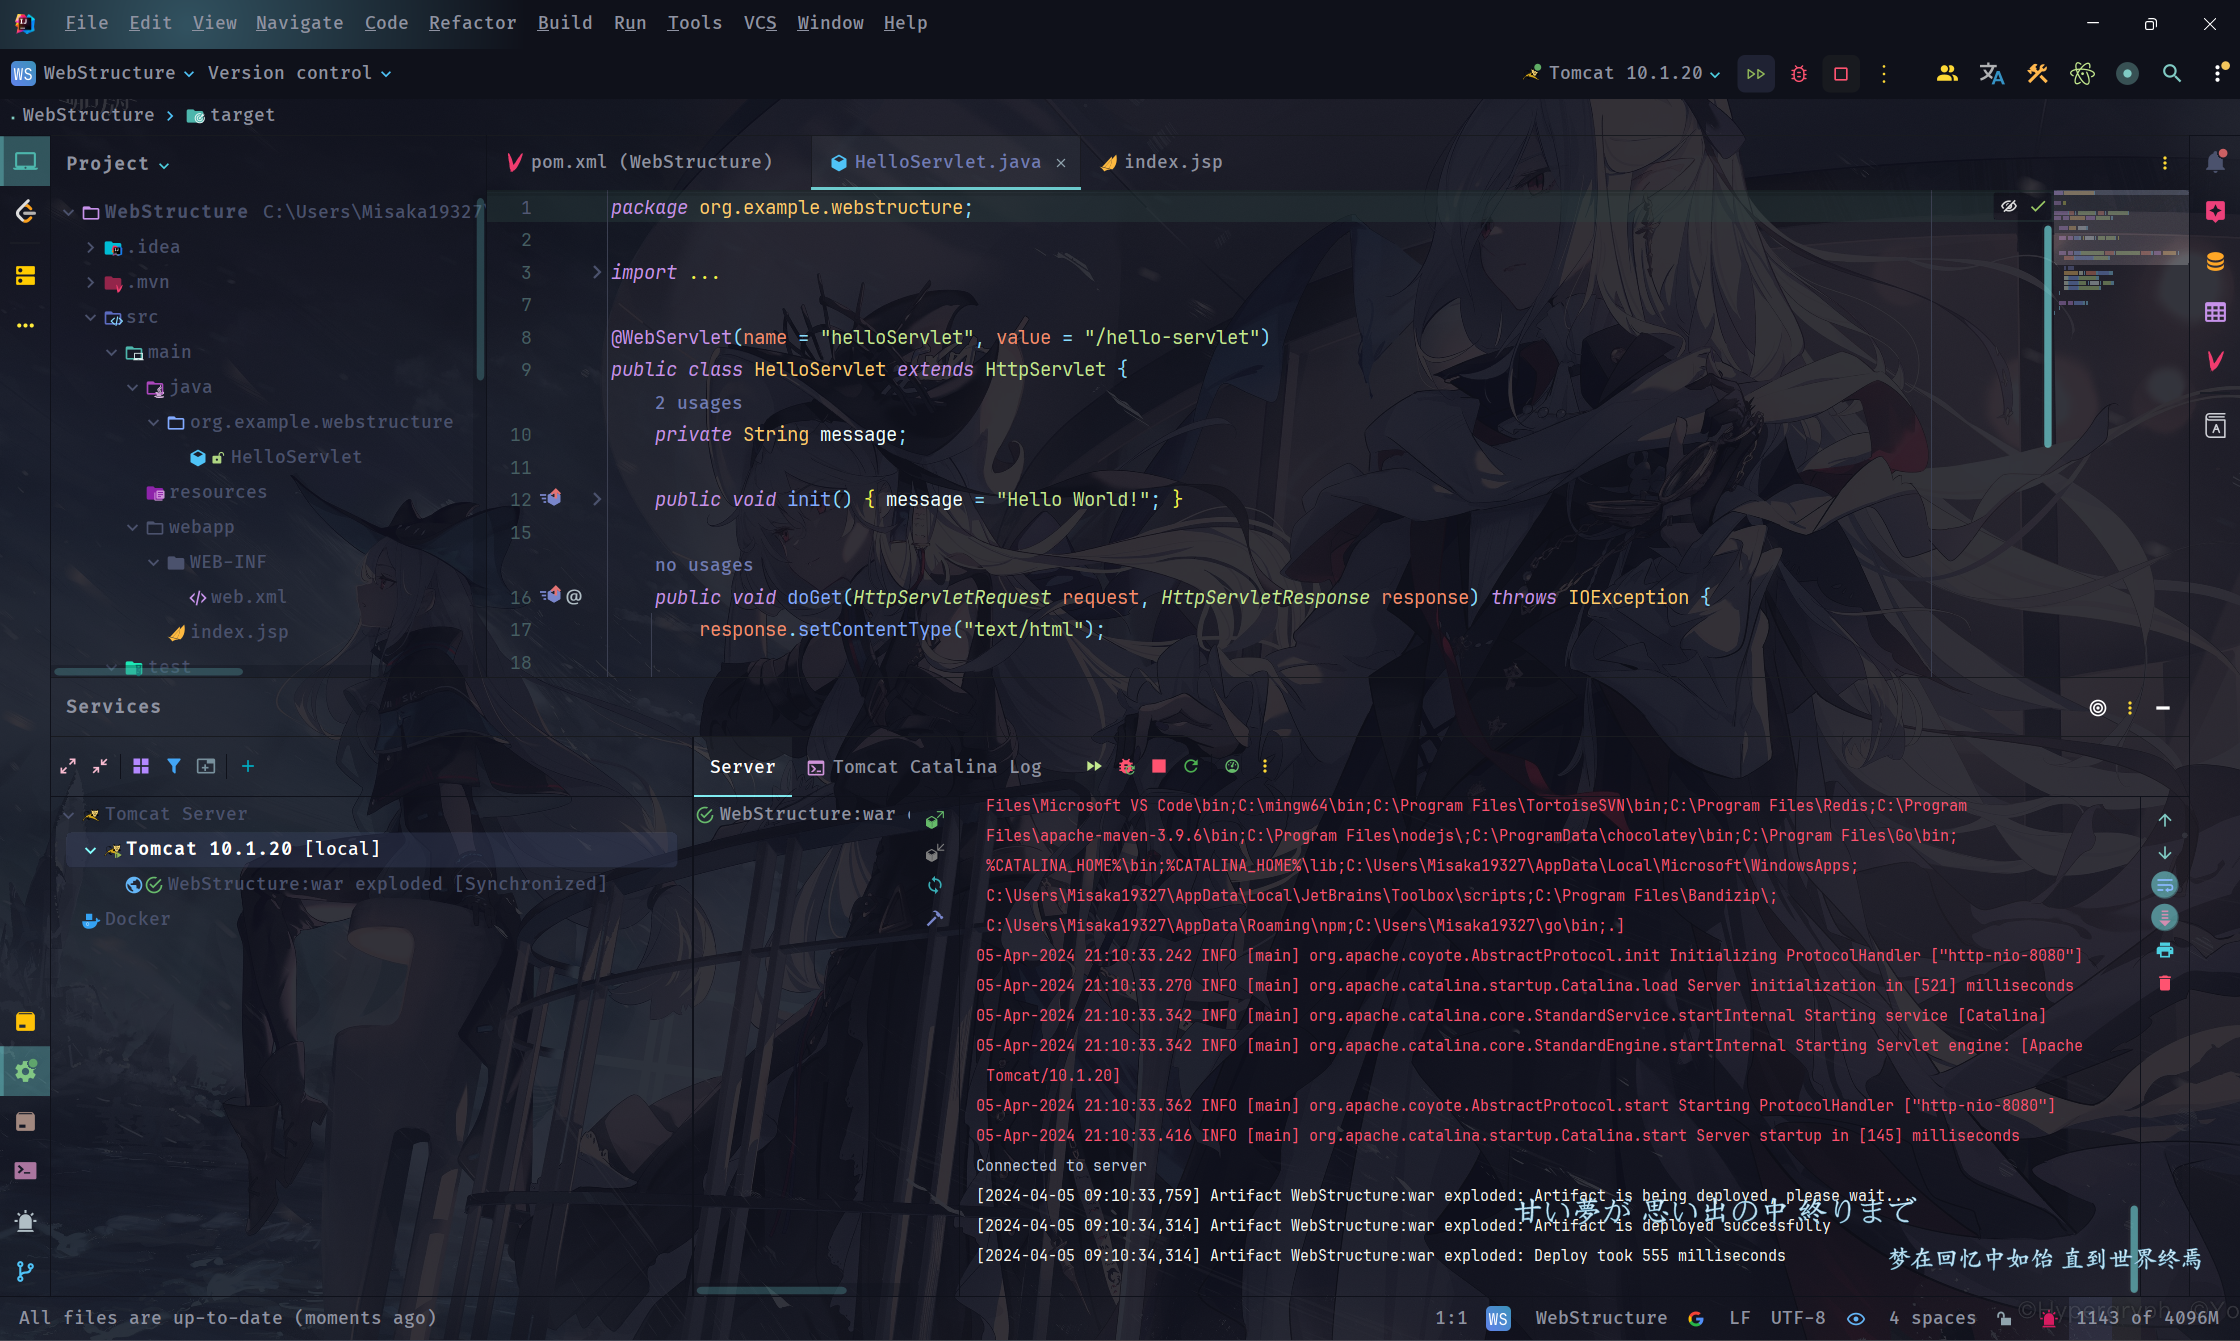Stop server with red square in Services
This screenshot has height=1341, width=2240.
click(x=1159, y=766)
